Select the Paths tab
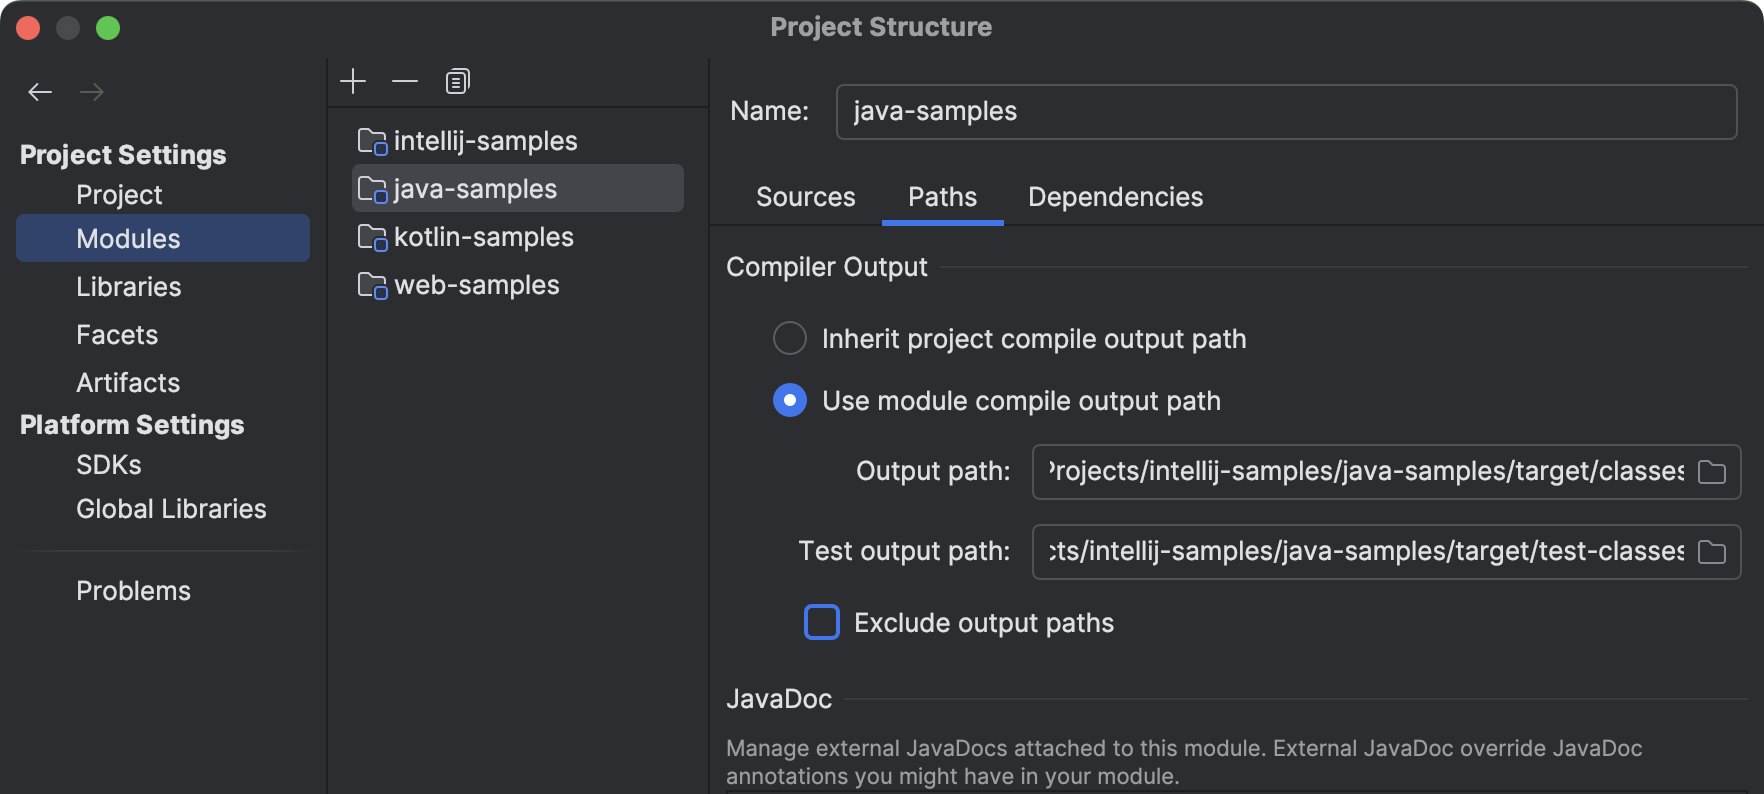The width and height of the screenshot is (1764, 794). click(942, 197)
